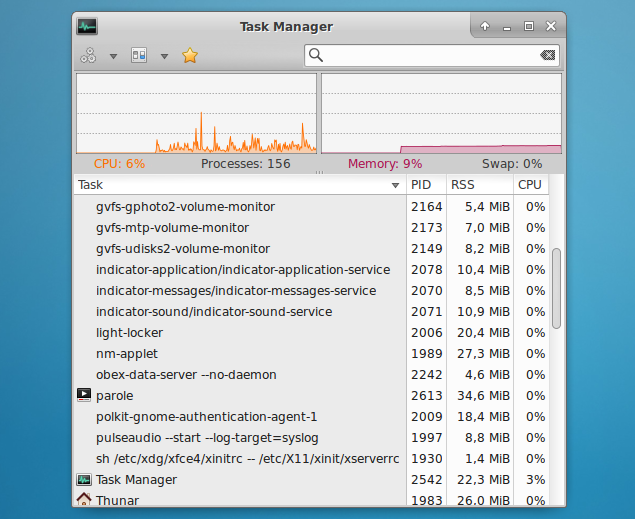Sort by PID column header
The height and width of the screenshot is (519, 635).
coord(426,185)
